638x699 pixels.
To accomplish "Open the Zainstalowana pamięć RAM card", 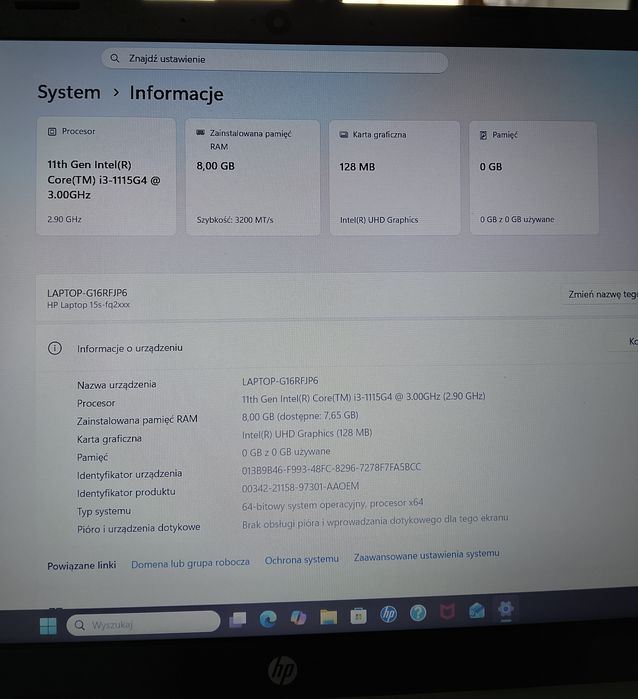I will [x=253, y=177].
